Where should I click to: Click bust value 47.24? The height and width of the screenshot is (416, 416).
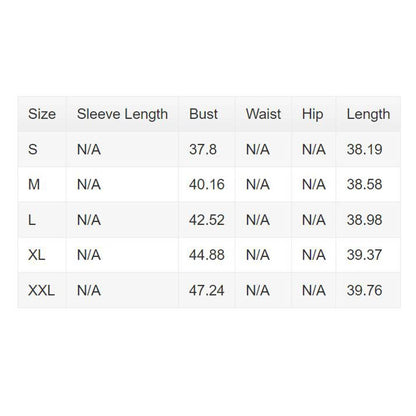click(207, 290)
